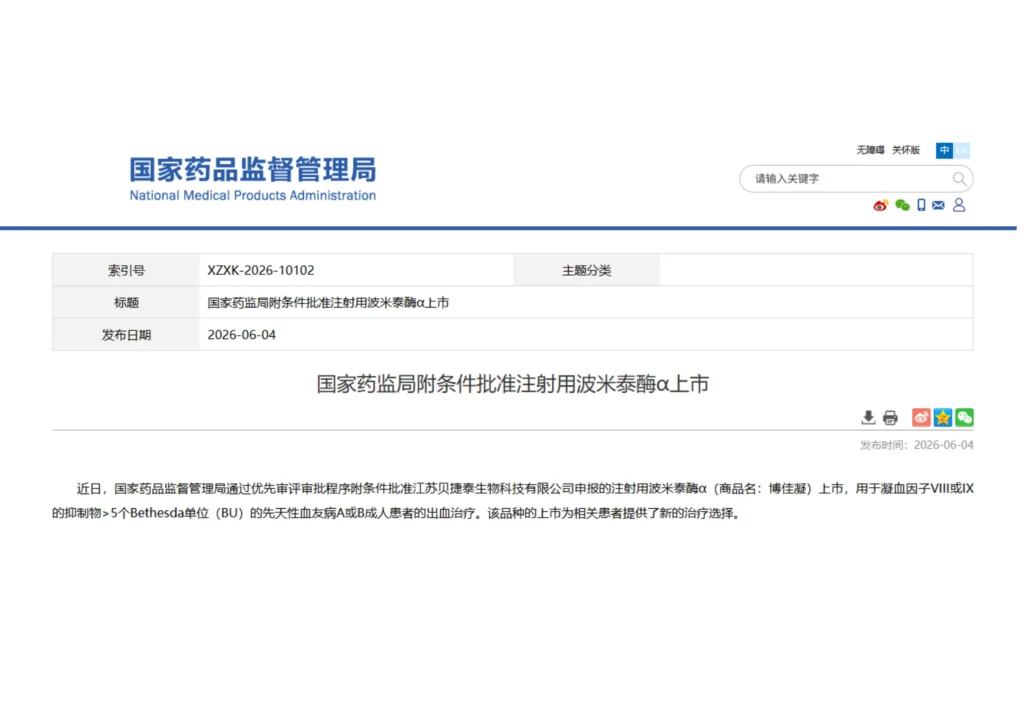Switch language to English with En toggle
This screenshot has width=1024, height=724.
pos(961,150)
